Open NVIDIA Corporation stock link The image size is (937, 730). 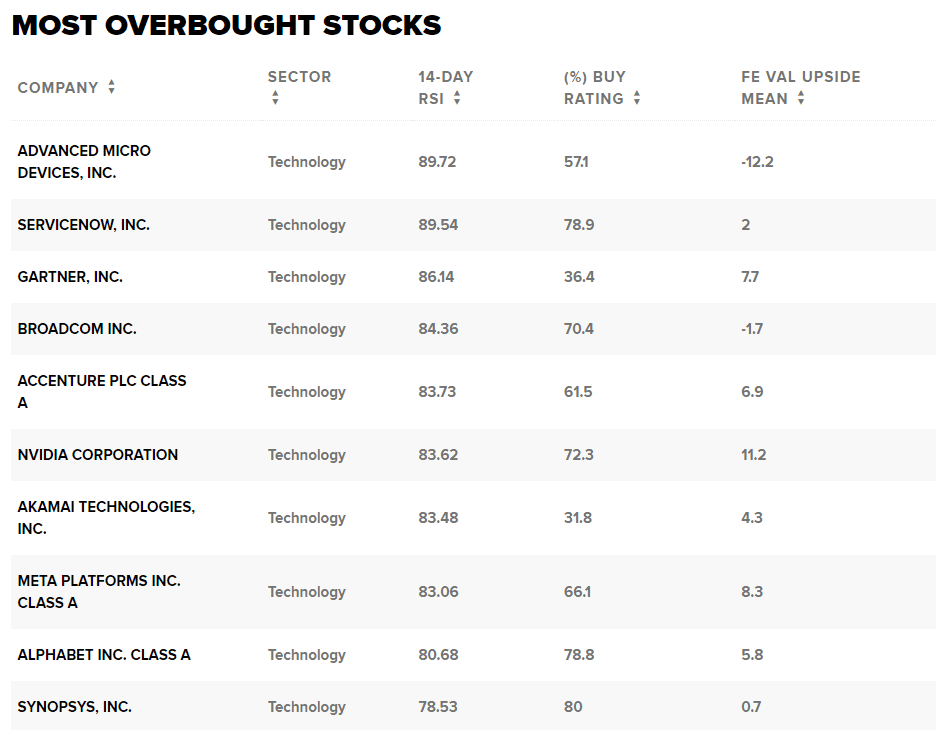98,455
